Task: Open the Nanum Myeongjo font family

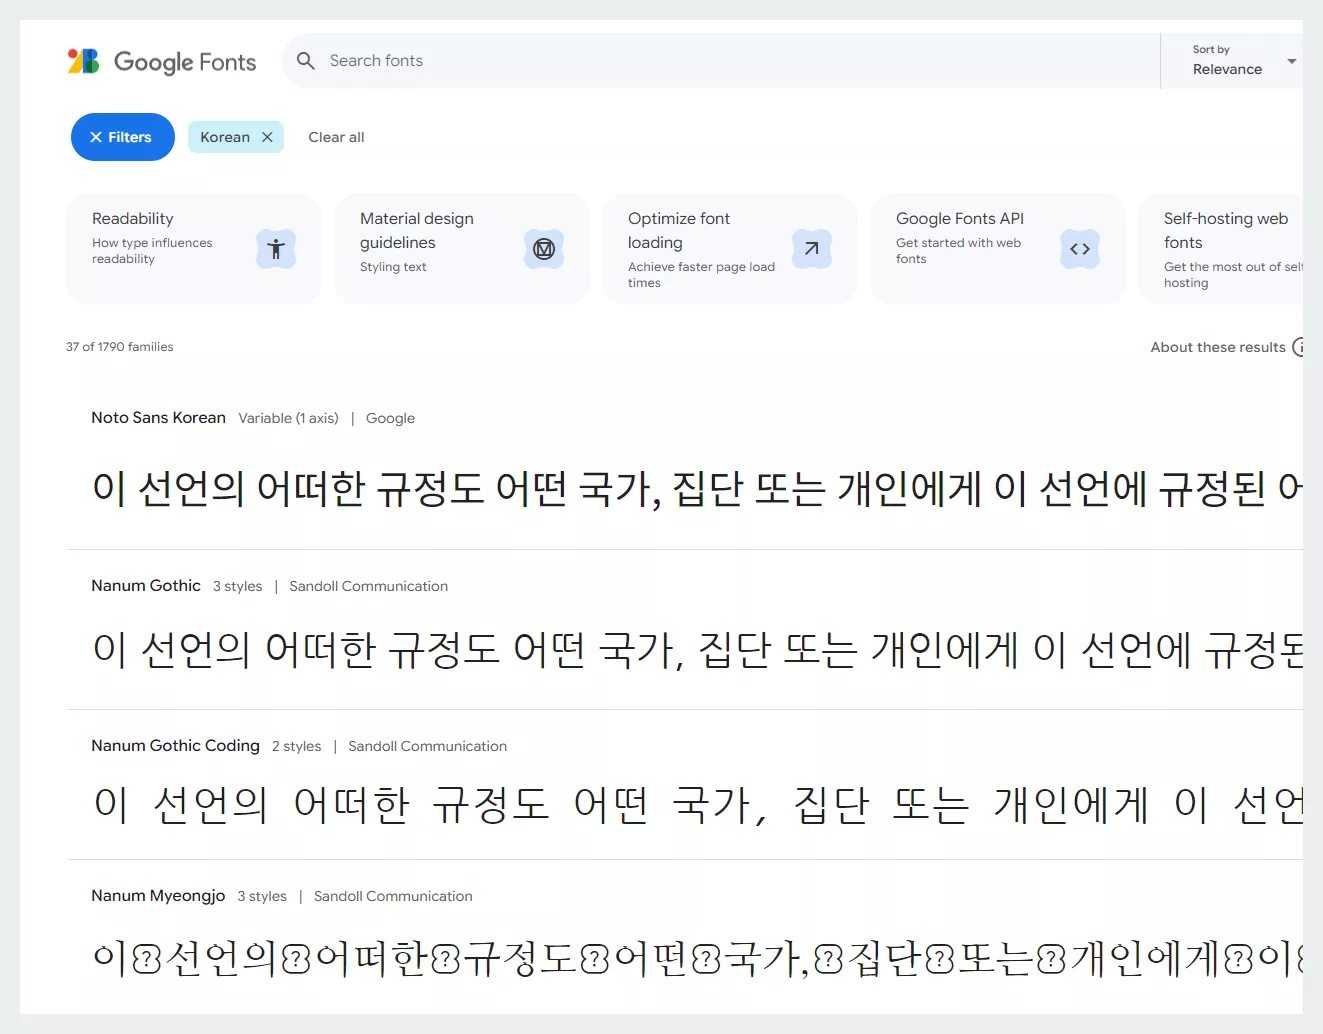Action: tap(157, 895)
